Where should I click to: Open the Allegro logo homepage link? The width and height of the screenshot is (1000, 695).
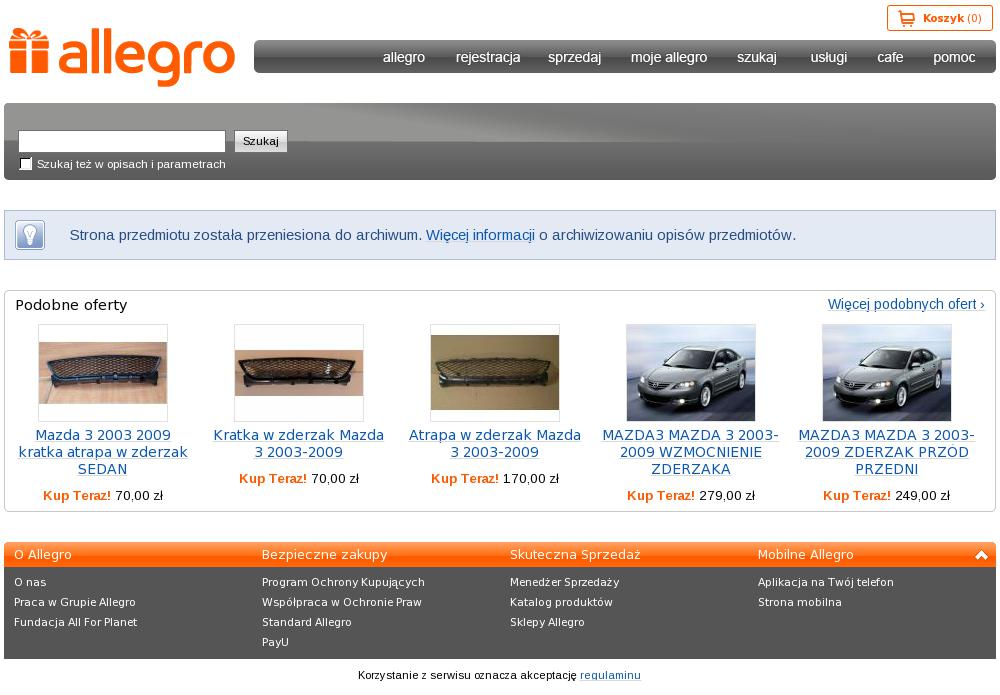pyautogui.click(x=122, y=57)
